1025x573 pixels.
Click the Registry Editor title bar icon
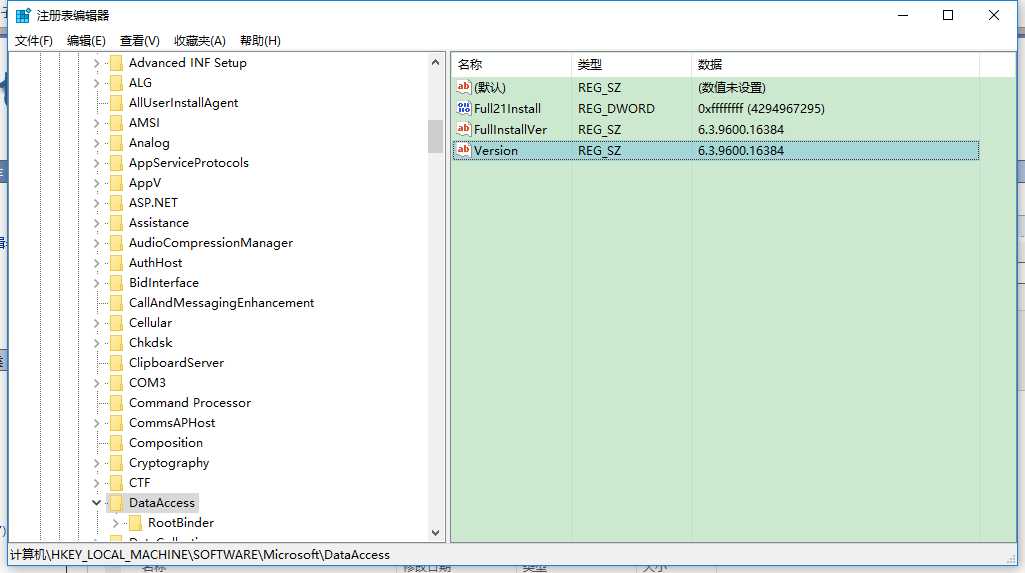(x=23, y=15)
